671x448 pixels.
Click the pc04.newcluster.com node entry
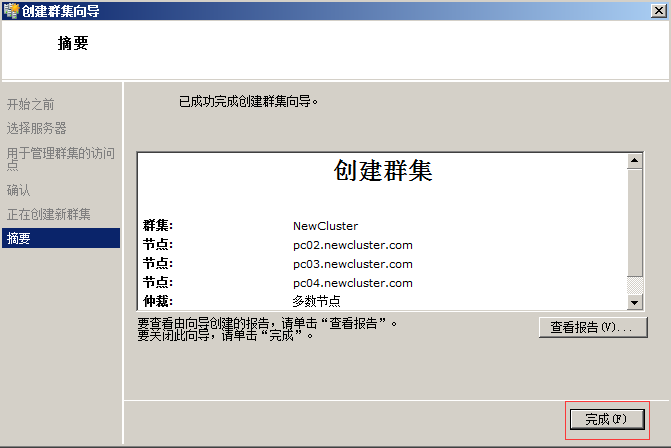tap(352, 283)
